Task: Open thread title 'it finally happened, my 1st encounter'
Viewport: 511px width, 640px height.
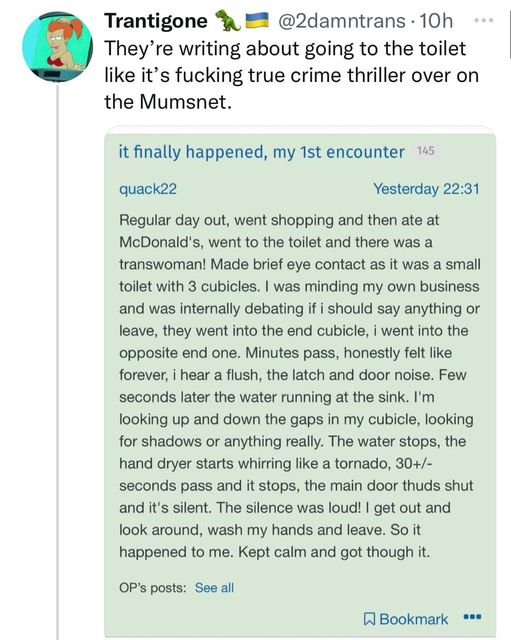Action: coord(262,152)
